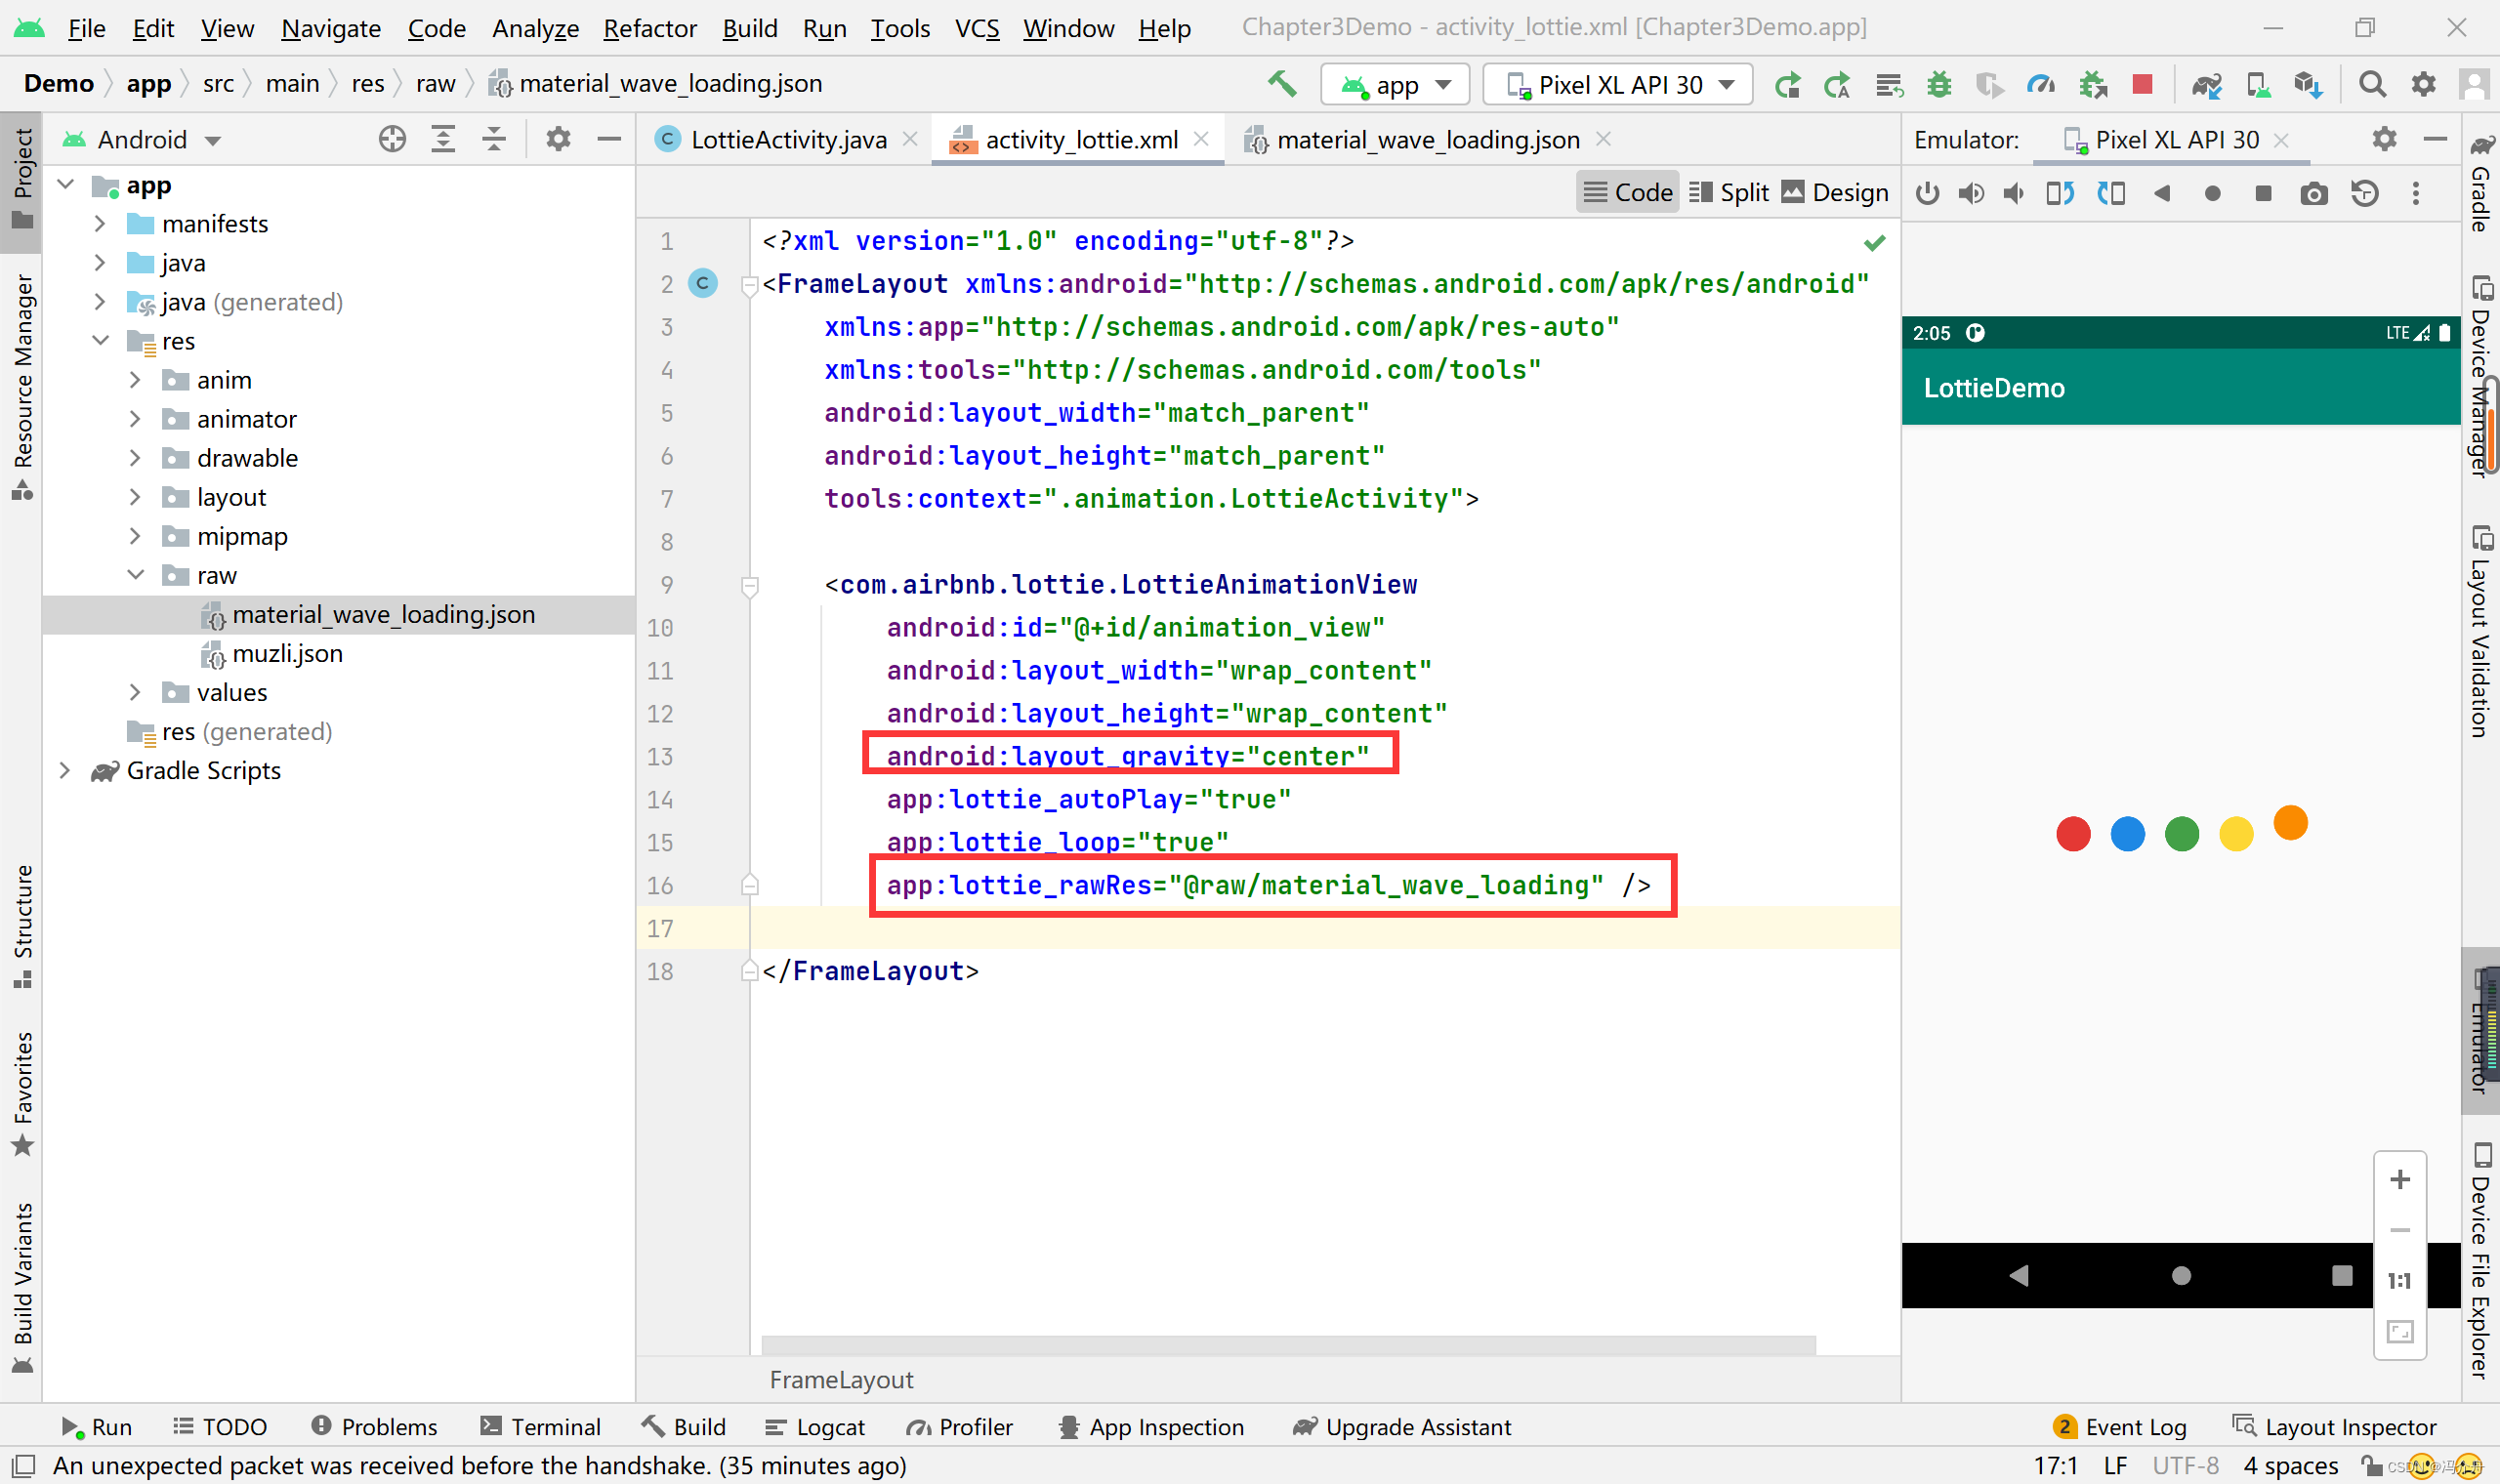Screen dimensions: 2500x1484
Task: Click the Make Project hammer icon
Action: click(1281, 85)
